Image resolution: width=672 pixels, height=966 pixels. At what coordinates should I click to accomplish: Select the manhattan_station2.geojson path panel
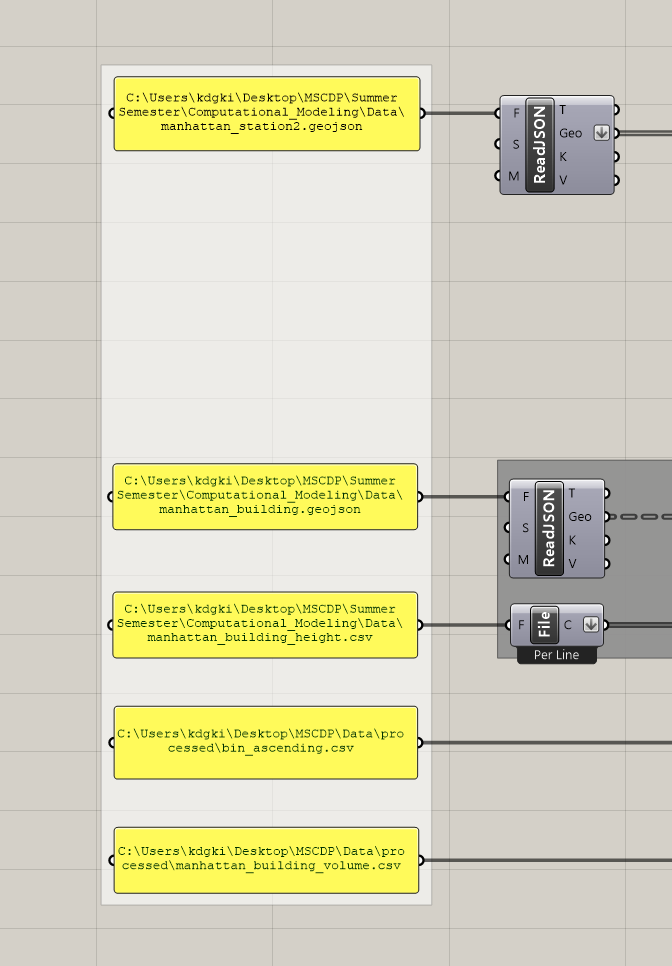point(267,113)
